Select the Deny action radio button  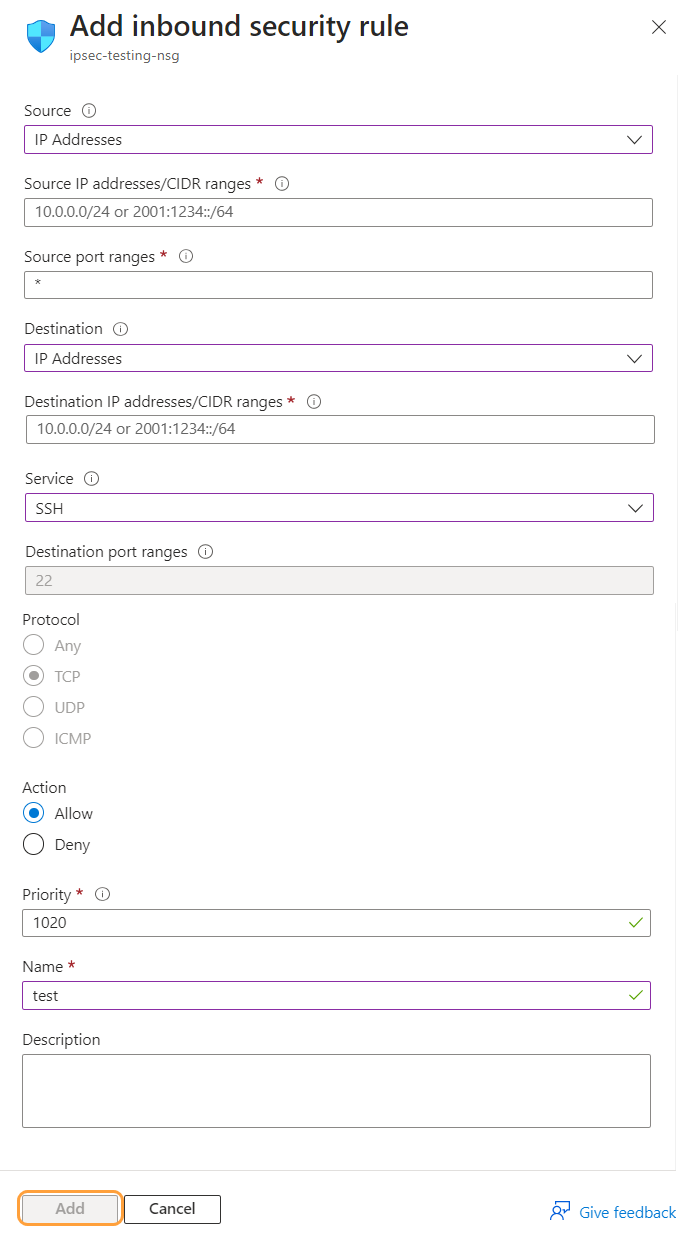click(33, 844)
